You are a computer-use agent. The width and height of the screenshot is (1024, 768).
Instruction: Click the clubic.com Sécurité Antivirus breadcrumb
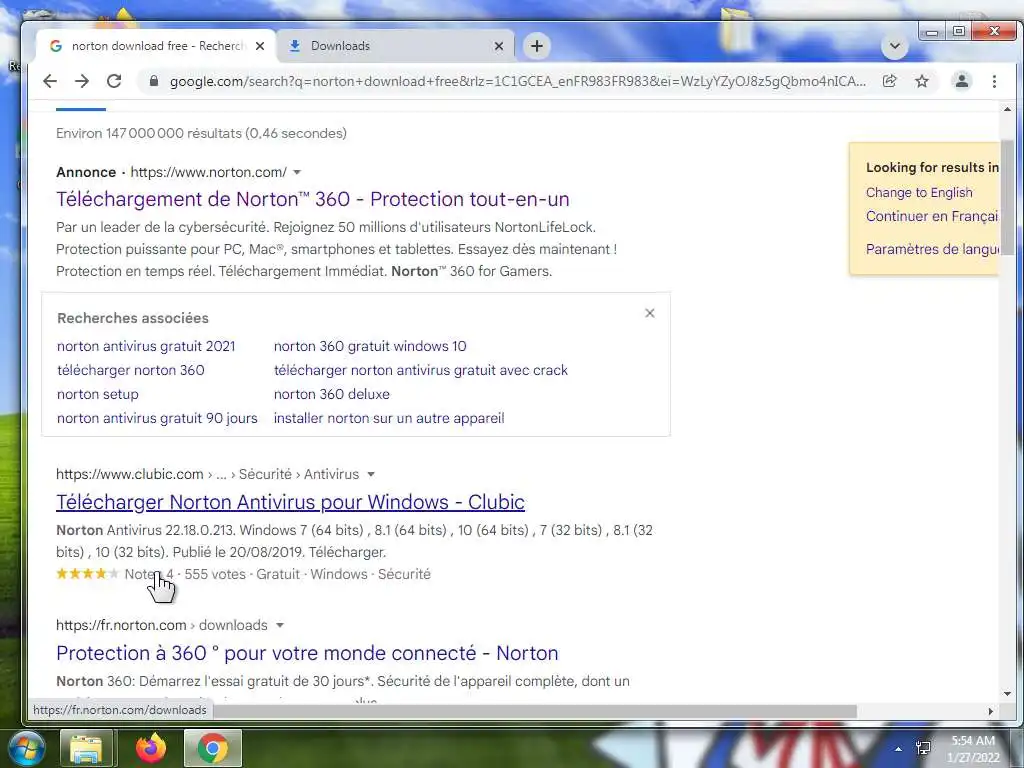coord(208,474)
